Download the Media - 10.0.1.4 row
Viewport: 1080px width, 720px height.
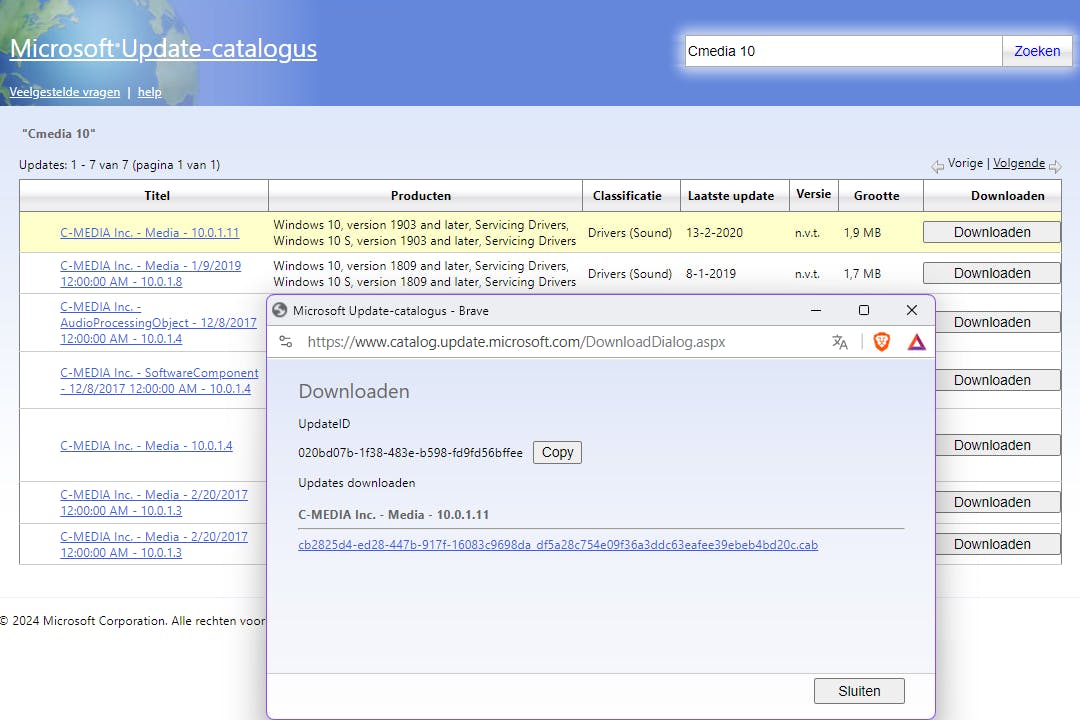(x=997, y=445)
